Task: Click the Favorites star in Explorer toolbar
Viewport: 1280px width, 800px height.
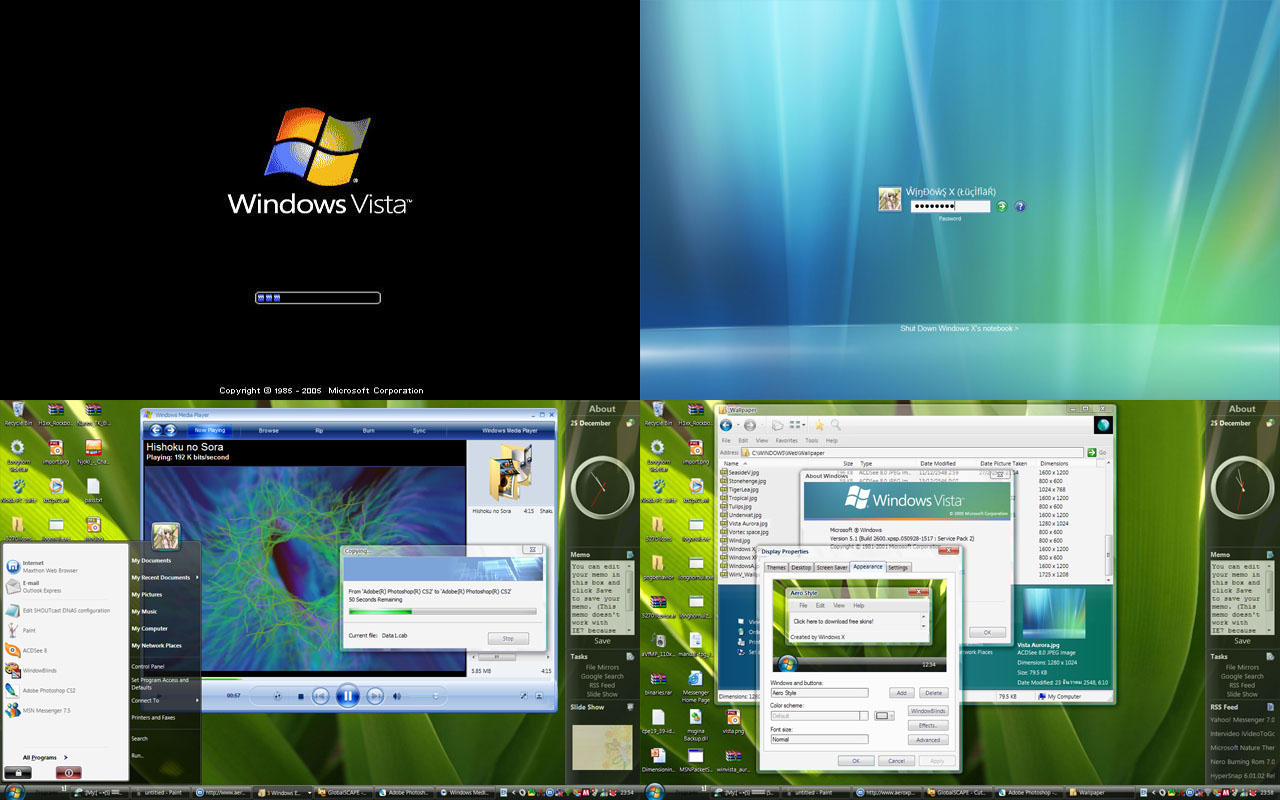Action: (819, 425)
